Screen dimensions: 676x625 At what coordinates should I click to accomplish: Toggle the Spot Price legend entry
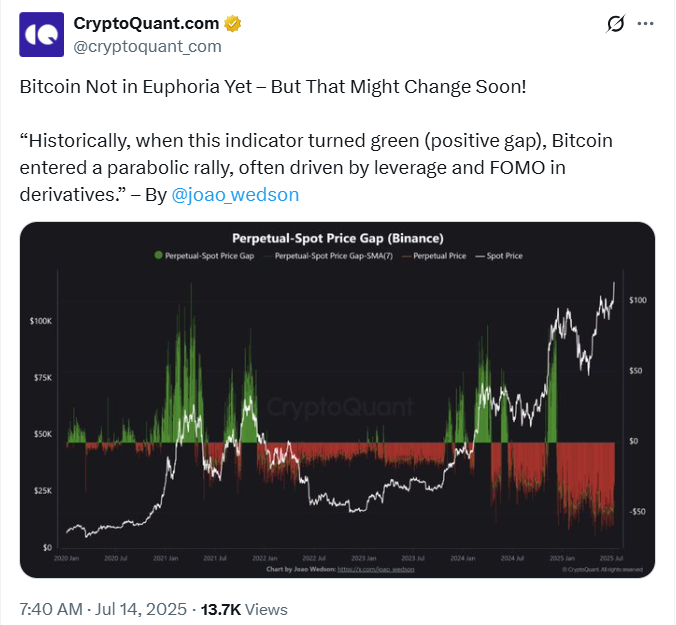click(499, 256)
